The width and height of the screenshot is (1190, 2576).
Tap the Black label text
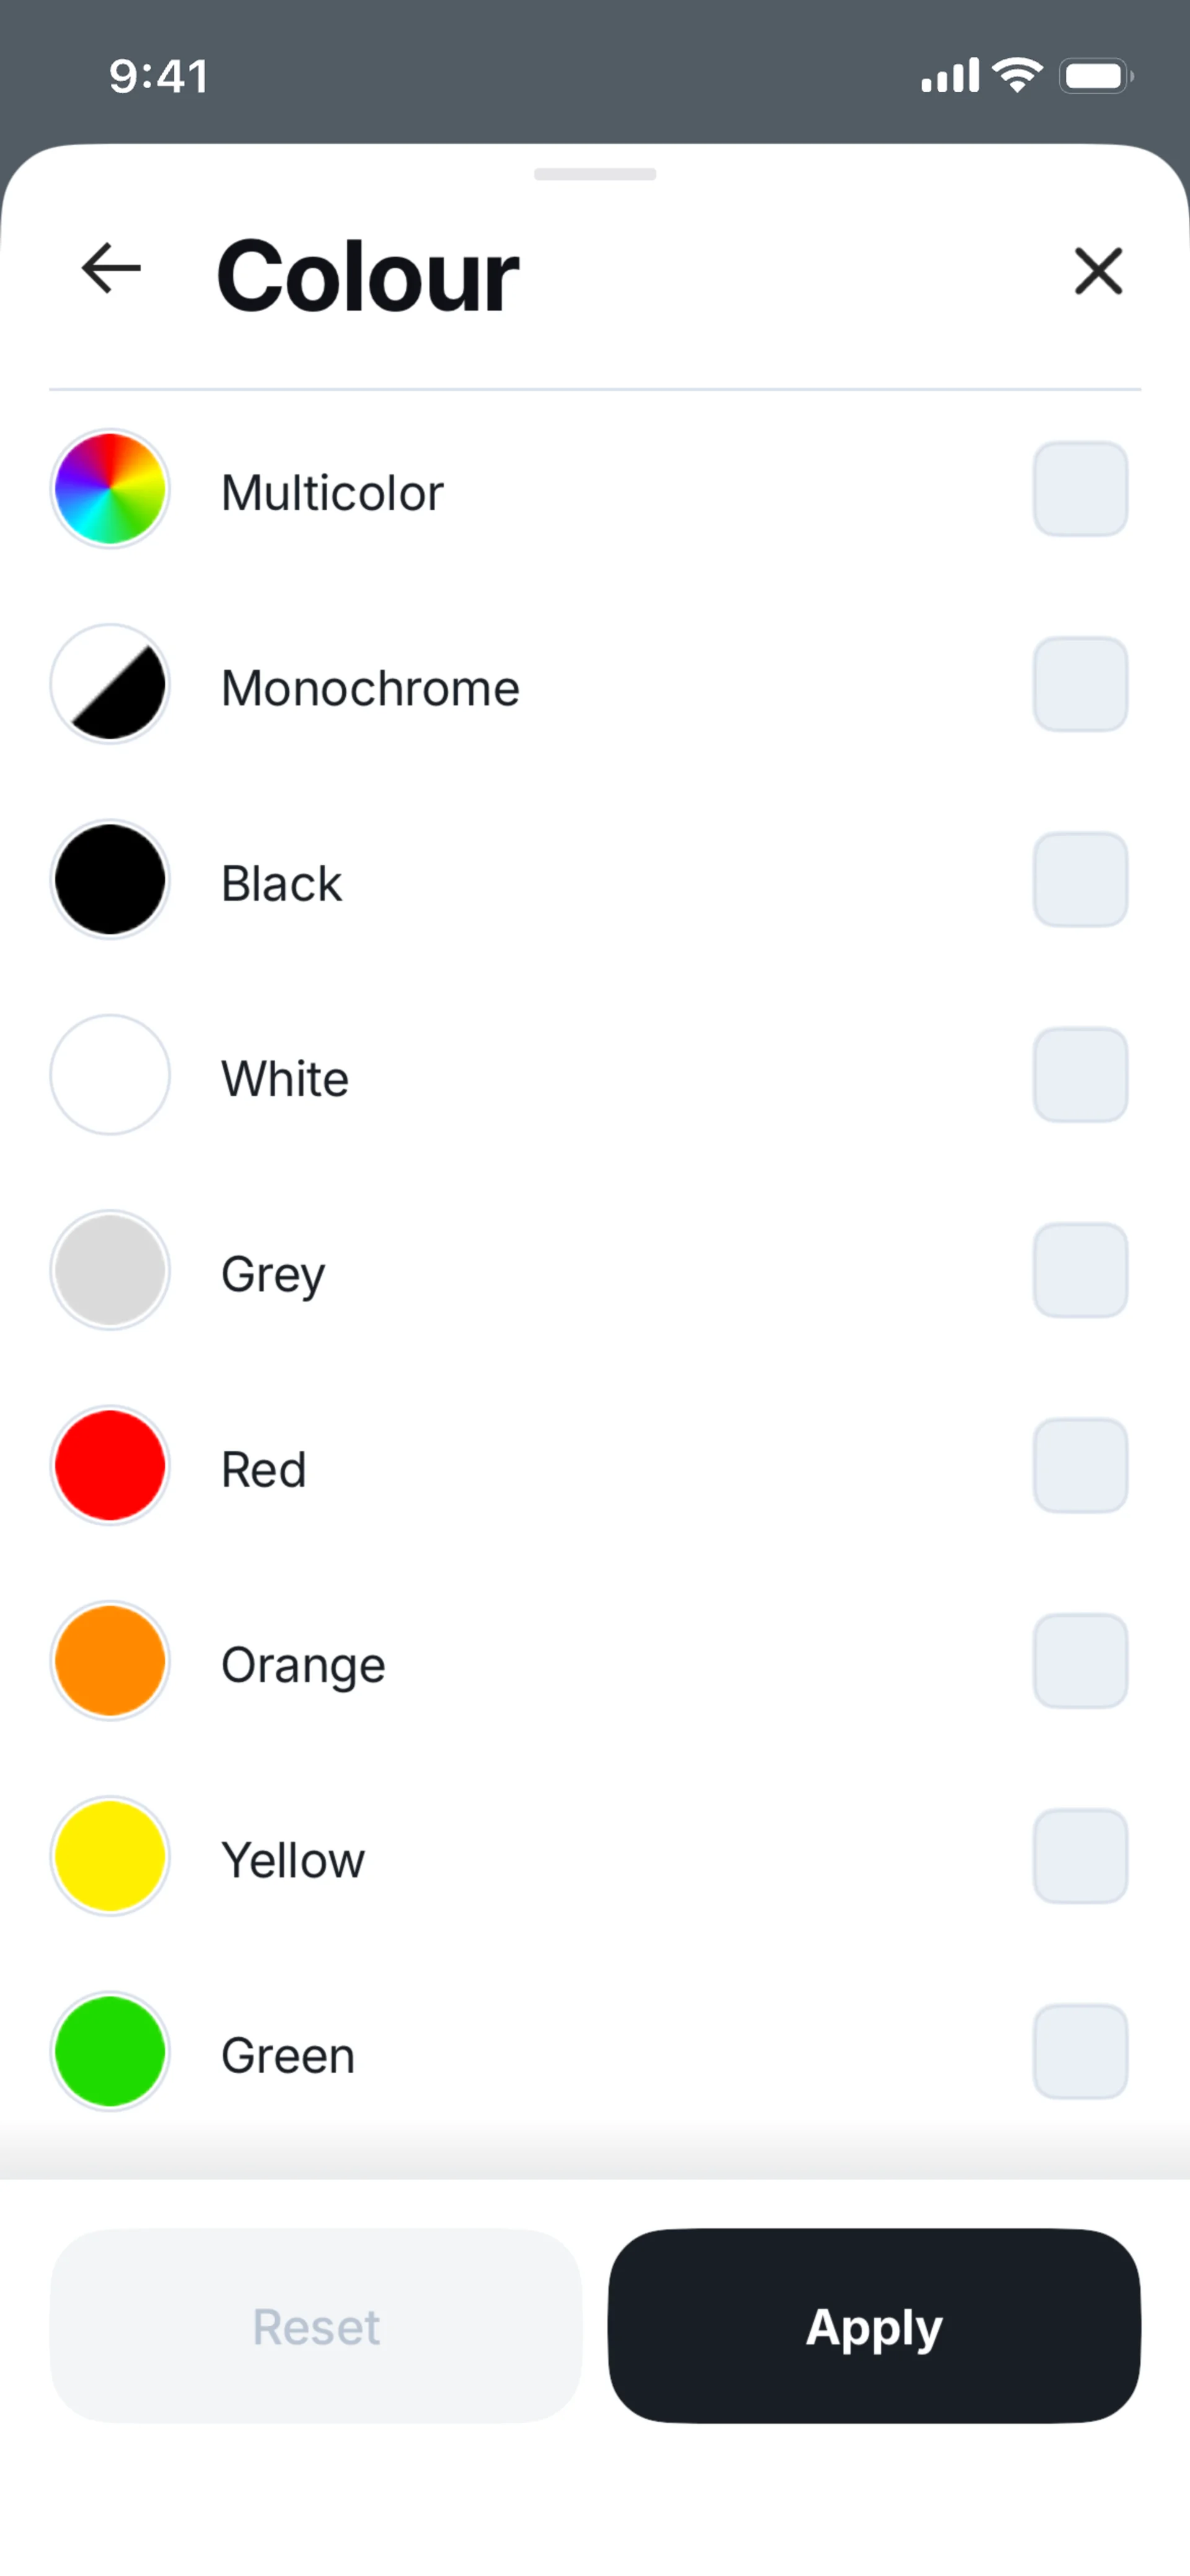(x=281, y=884)
